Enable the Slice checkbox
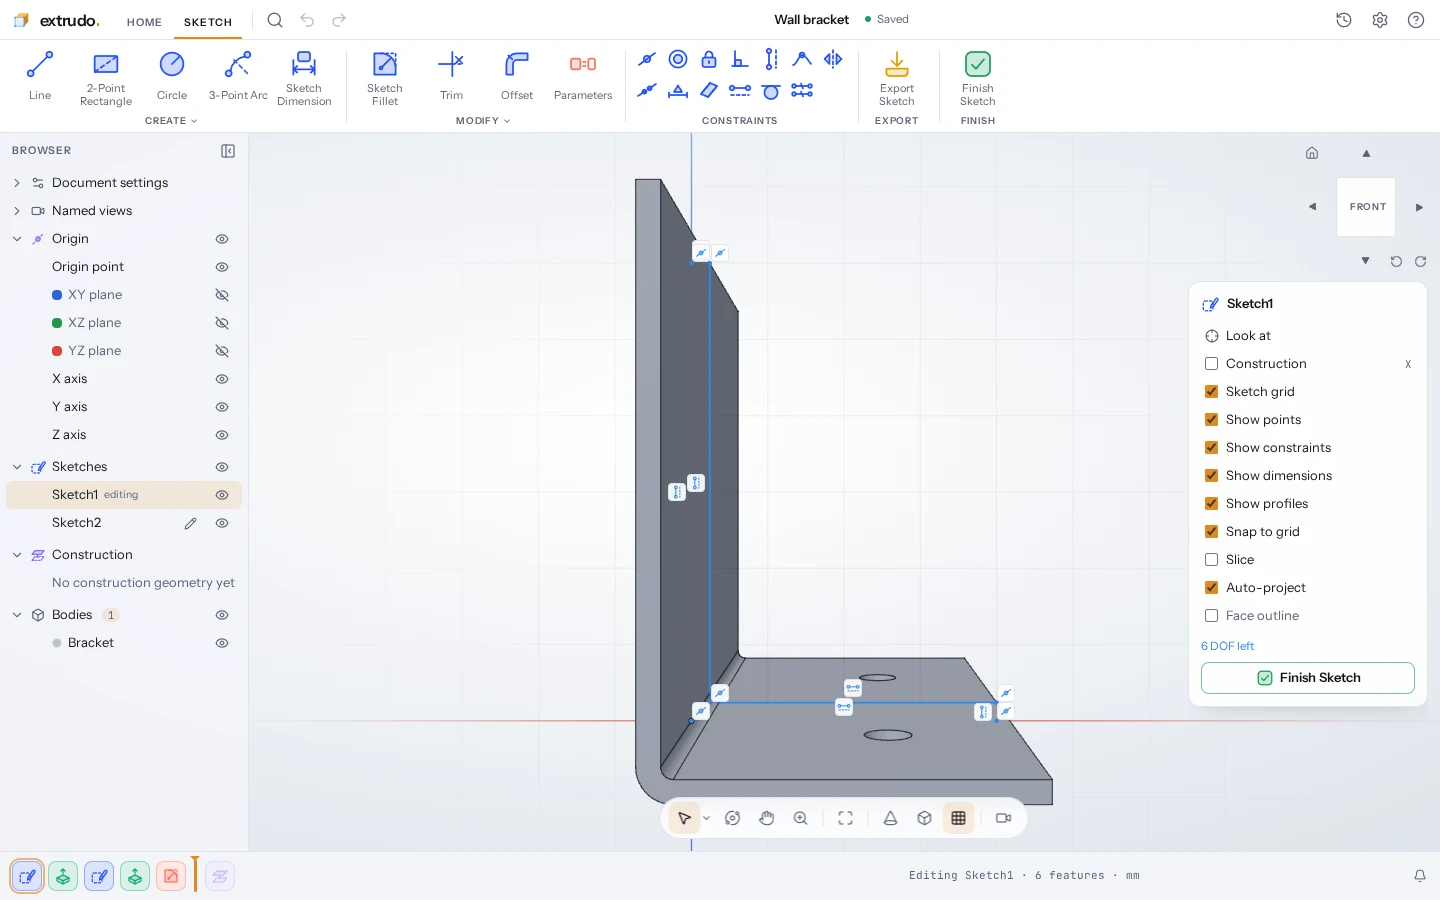1440x900 pixels. [x=1211, y=560]
